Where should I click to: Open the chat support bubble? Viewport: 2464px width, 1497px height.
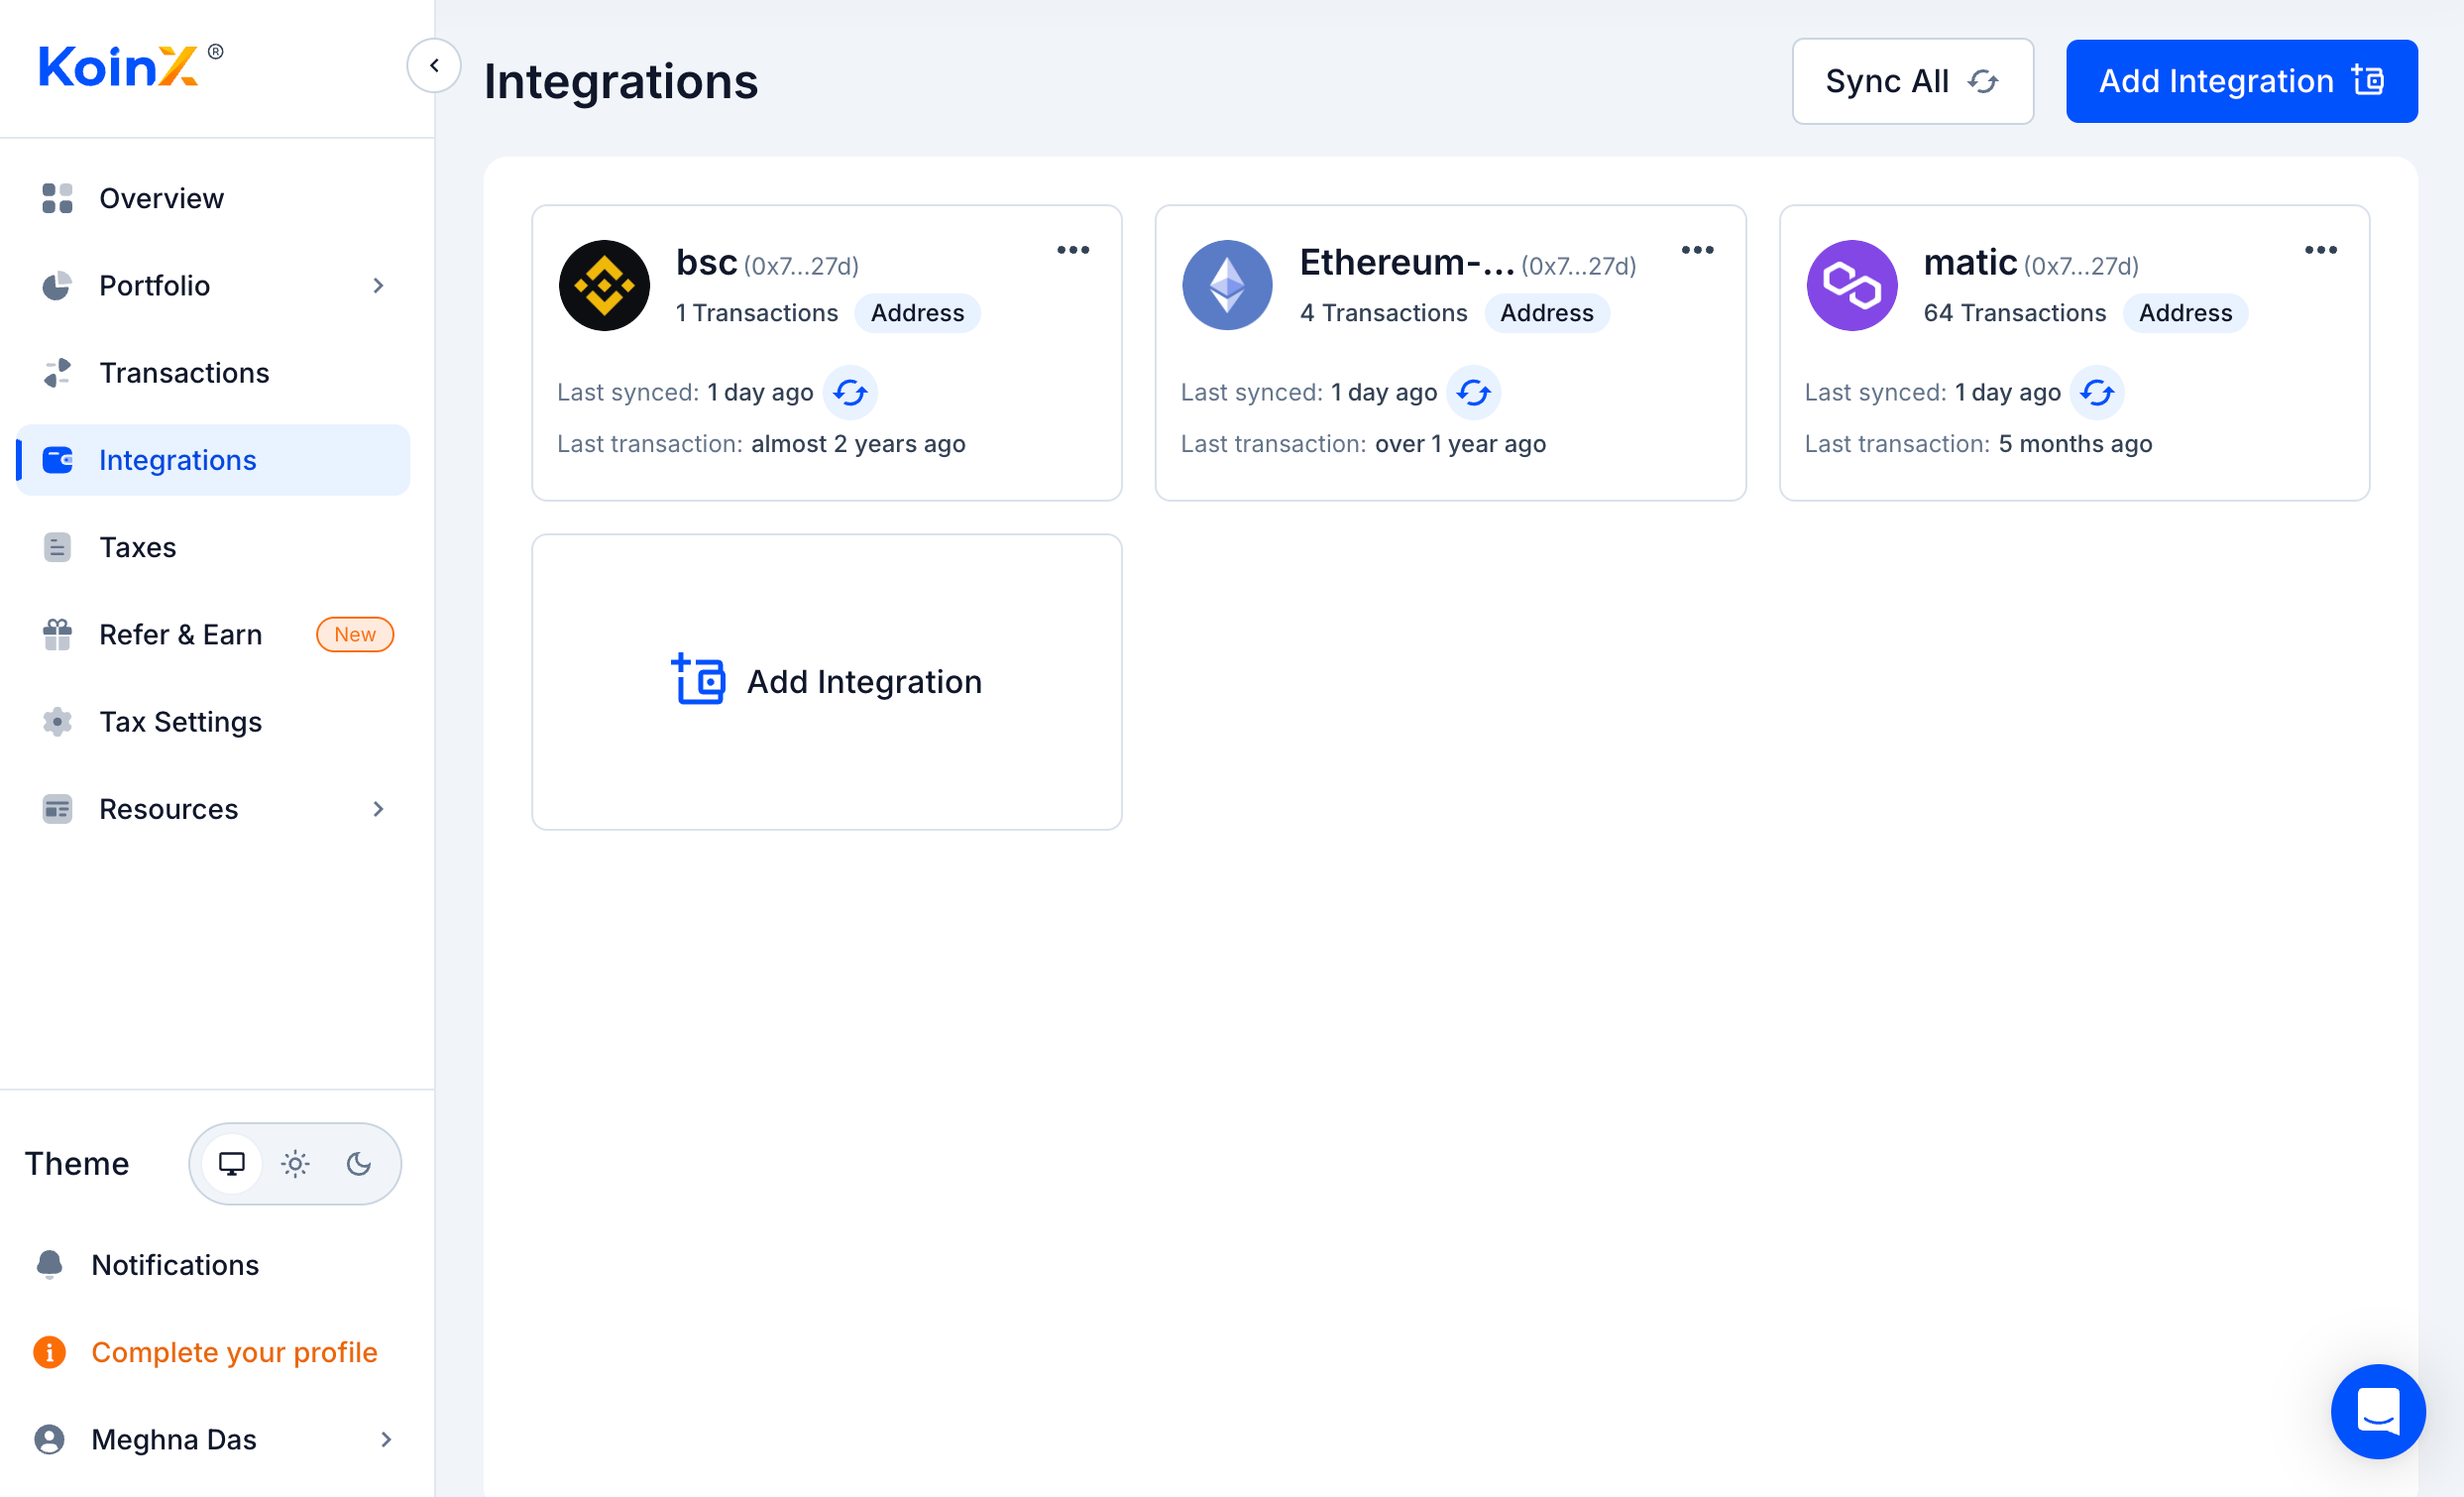click(x=2377, y=1411)
